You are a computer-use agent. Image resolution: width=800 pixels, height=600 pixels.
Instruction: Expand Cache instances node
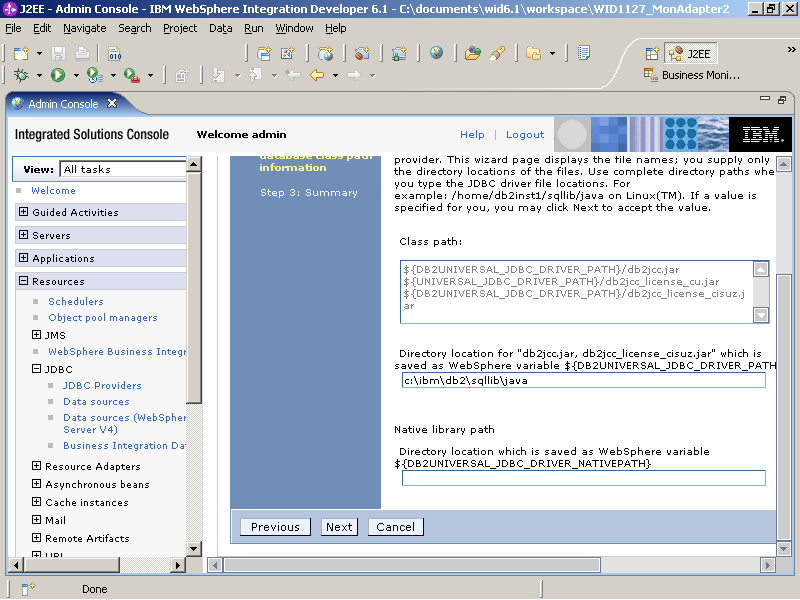(x=36, y=502)
